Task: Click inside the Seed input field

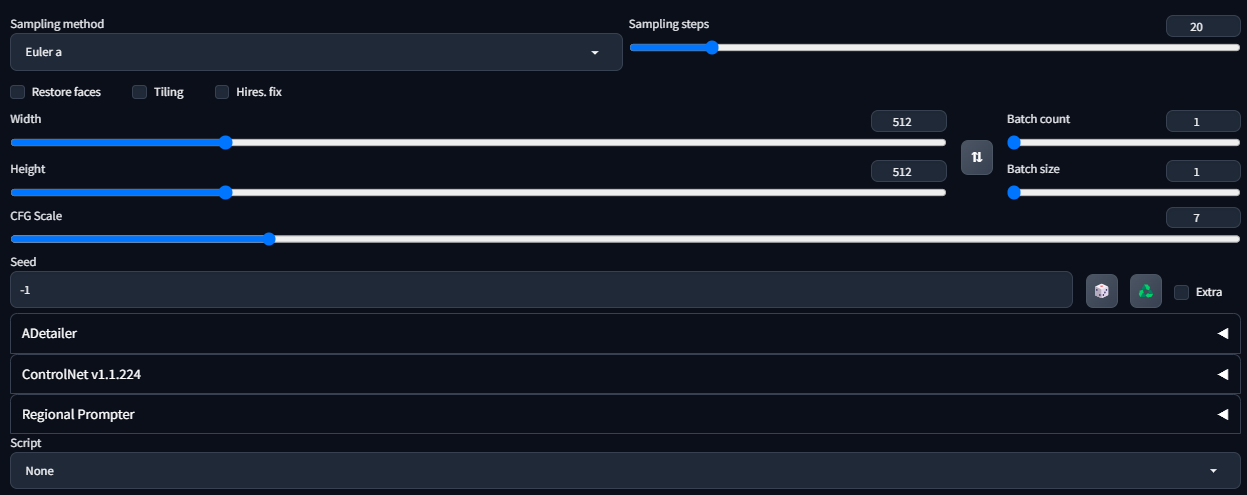Action: pyautogui.click(x=541, y=290)
